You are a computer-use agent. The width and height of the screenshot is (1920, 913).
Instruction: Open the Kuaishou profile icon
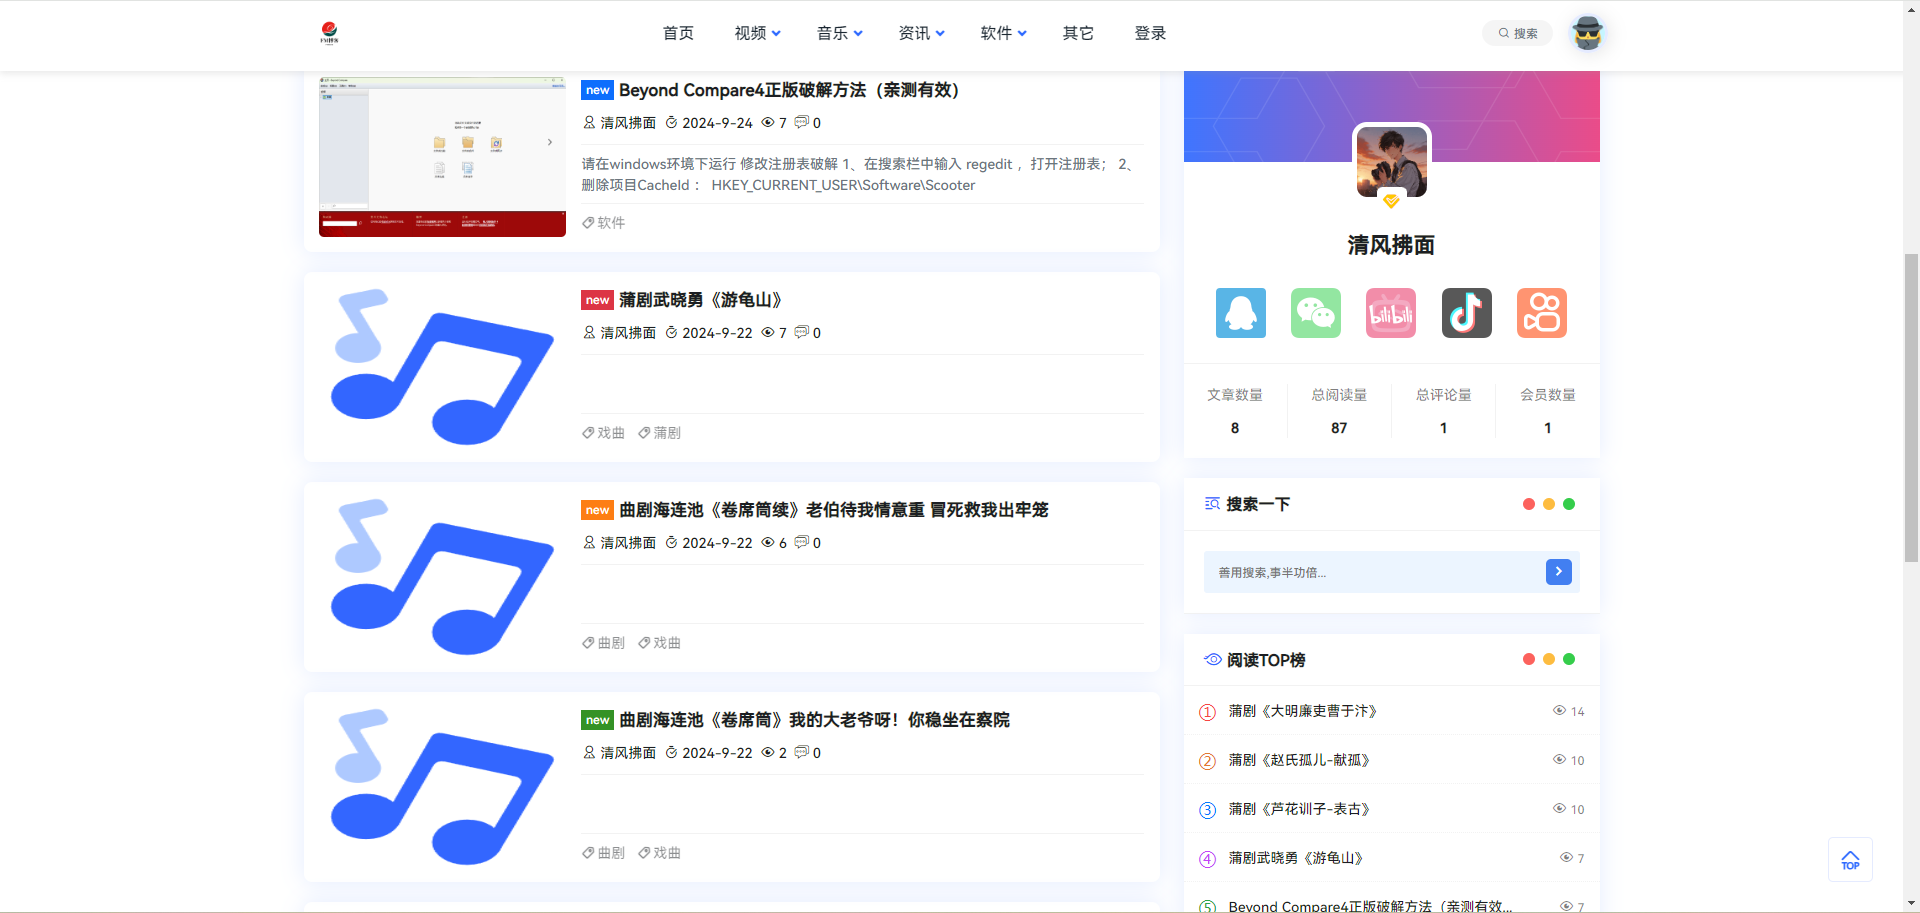[x=1542, y=313]
